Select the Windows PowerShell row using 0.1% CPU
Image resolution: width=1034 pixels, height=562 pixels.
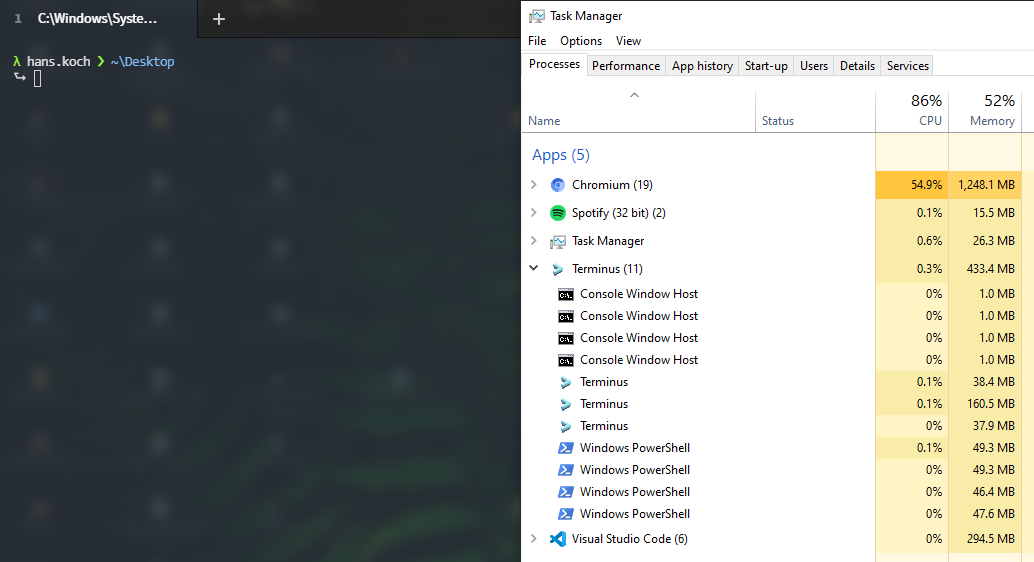click(x=772, y=448)
